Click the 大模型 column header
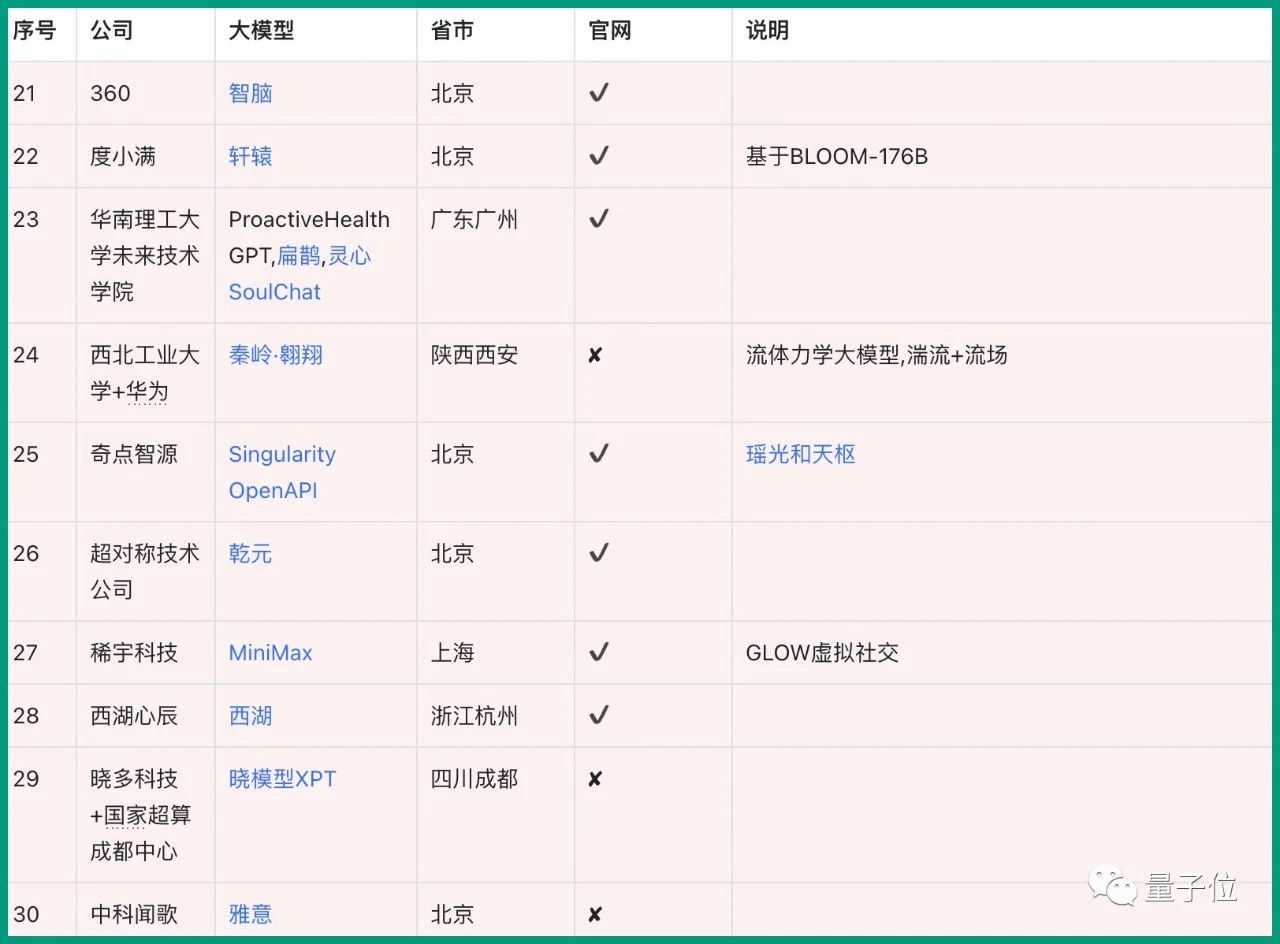The width and height of the screenshot is (1280, 944). [x=261, y=31]
